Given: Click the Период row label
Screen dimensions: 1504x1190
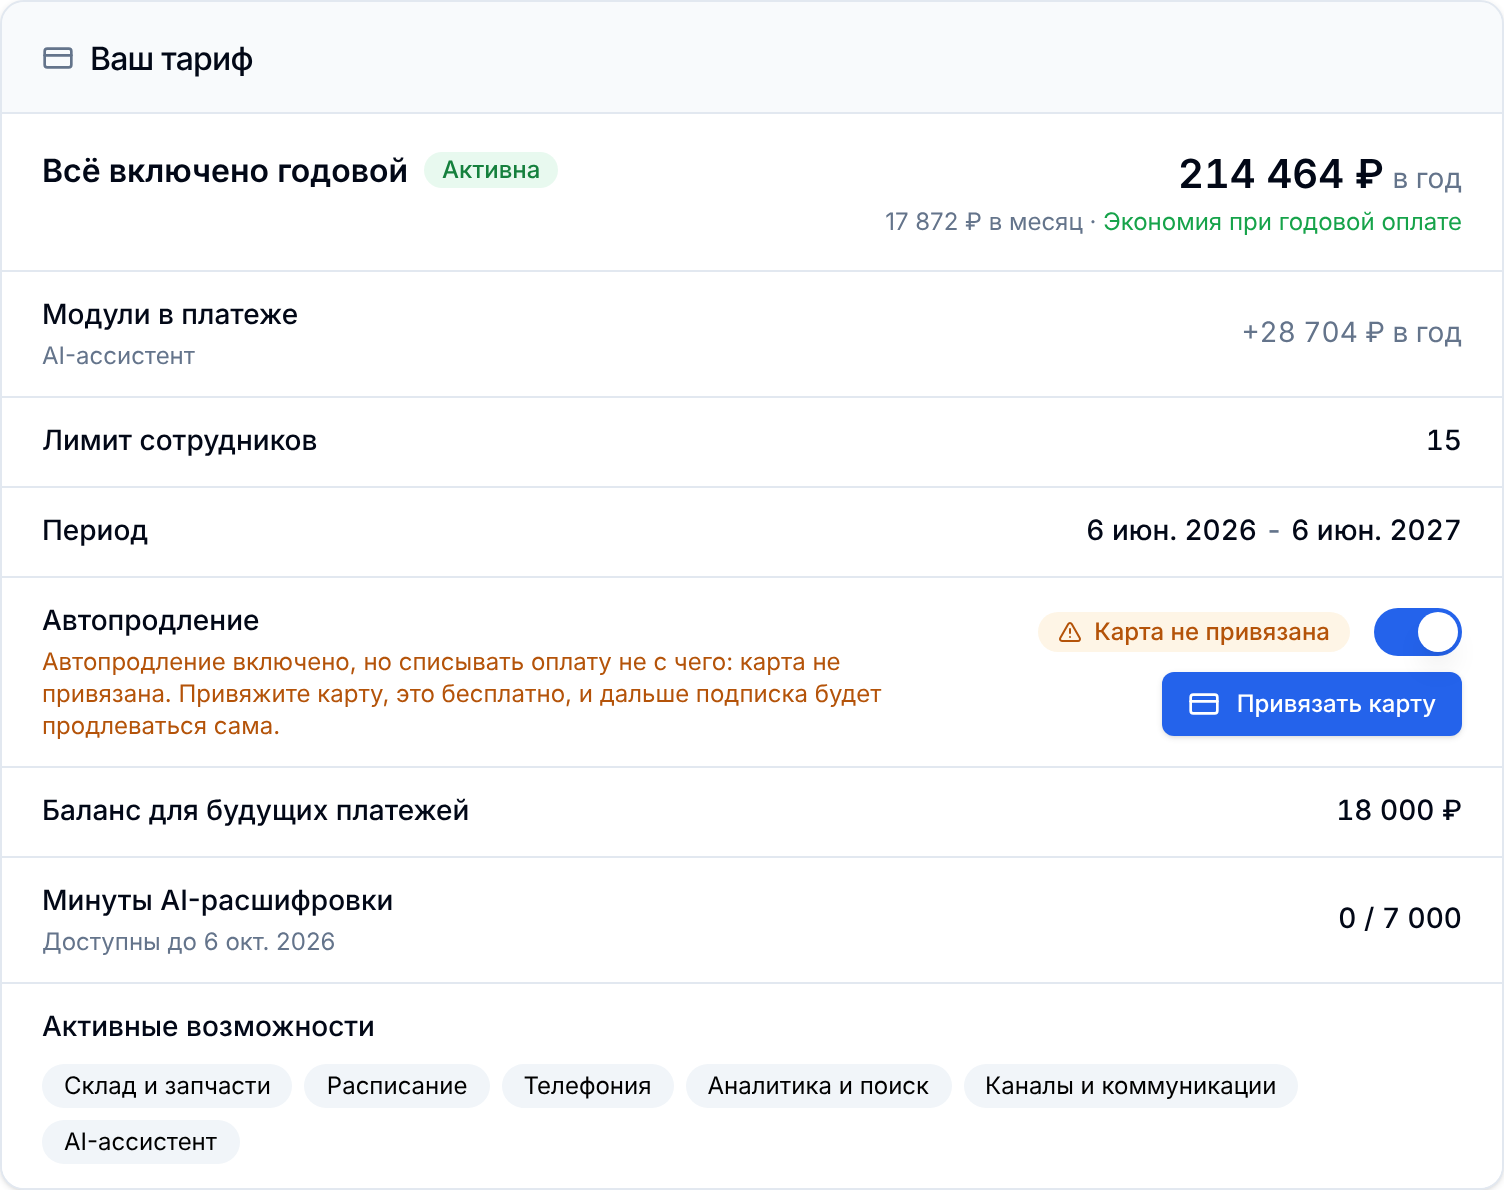Looking at the screenshot, I should tap(95, 531).
